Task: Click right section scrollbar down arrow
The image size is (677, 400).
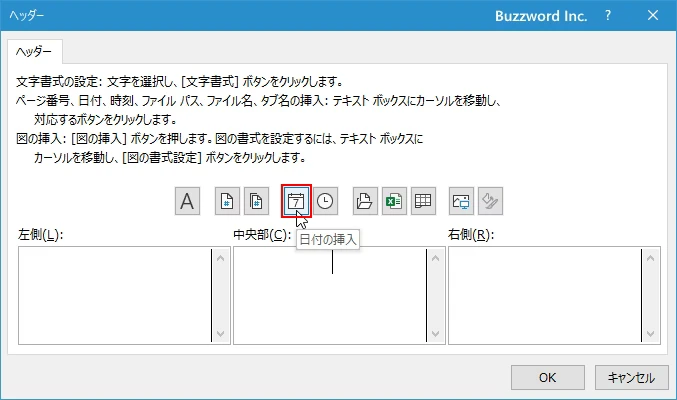Action: 651,333
